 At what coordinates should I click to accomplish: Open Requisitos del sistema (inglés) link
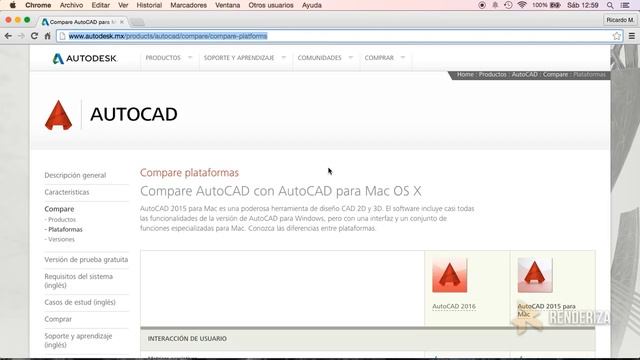coord(78,281)
